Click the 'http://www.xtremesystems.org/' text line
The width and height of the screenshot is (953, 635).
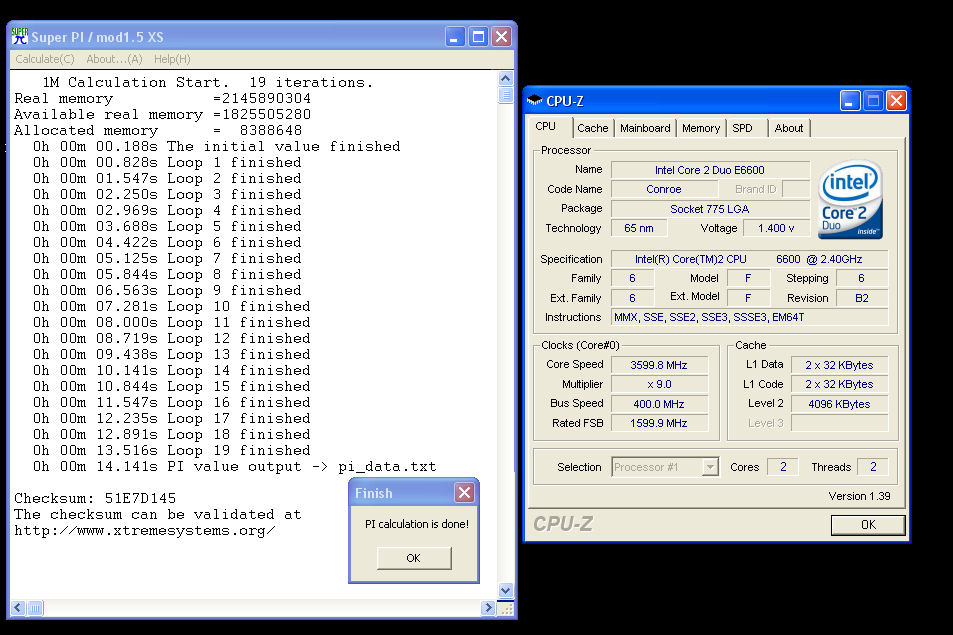point(145,530)
